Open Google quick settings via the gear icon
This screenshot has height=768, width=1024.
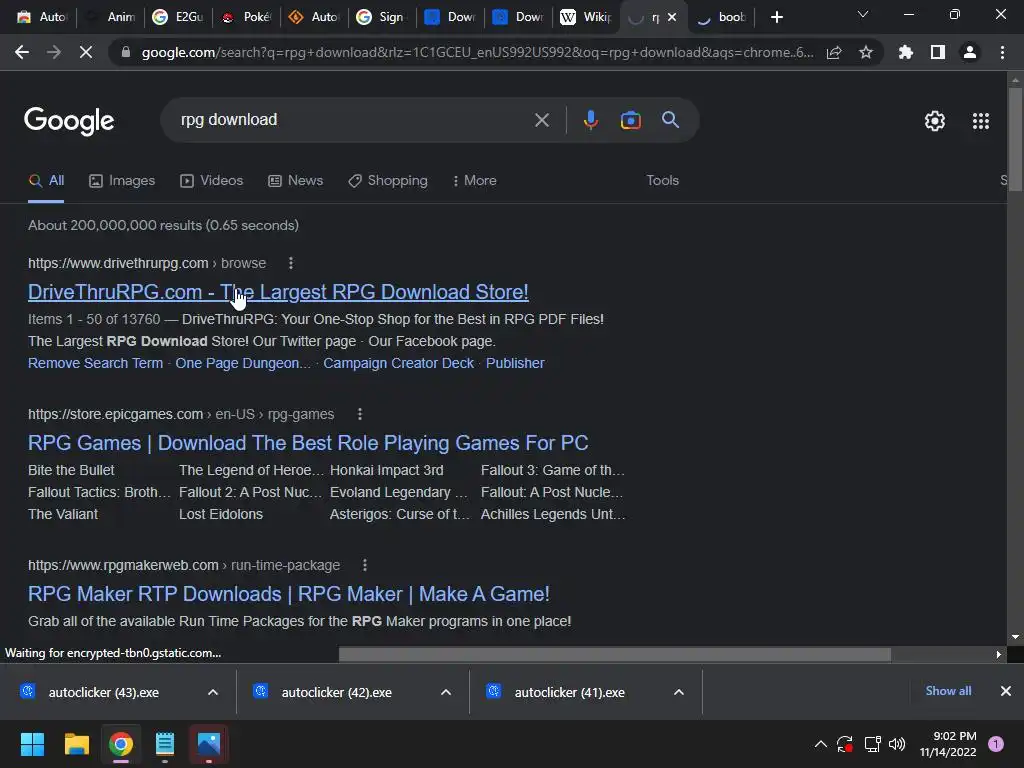[x=935, y=121]
